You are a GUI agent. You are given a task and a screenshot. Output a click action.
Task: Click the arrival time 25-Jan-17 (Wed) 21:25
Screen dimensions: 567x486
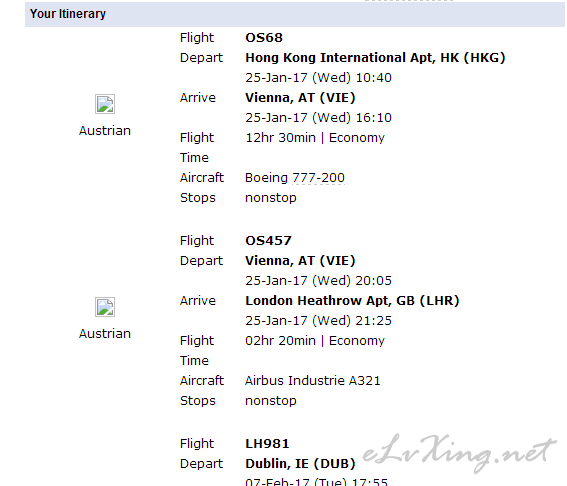point(318,321)
